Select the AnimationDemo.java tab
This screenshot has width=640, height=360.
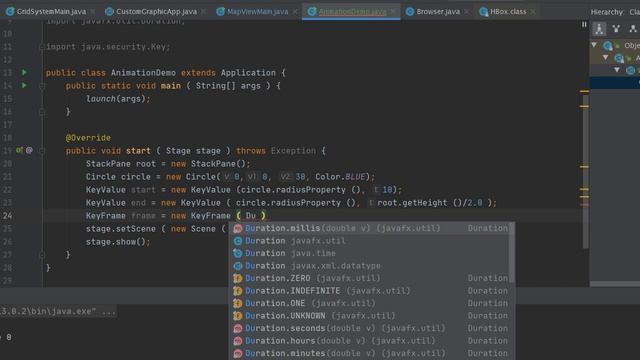tap(352, 12)
